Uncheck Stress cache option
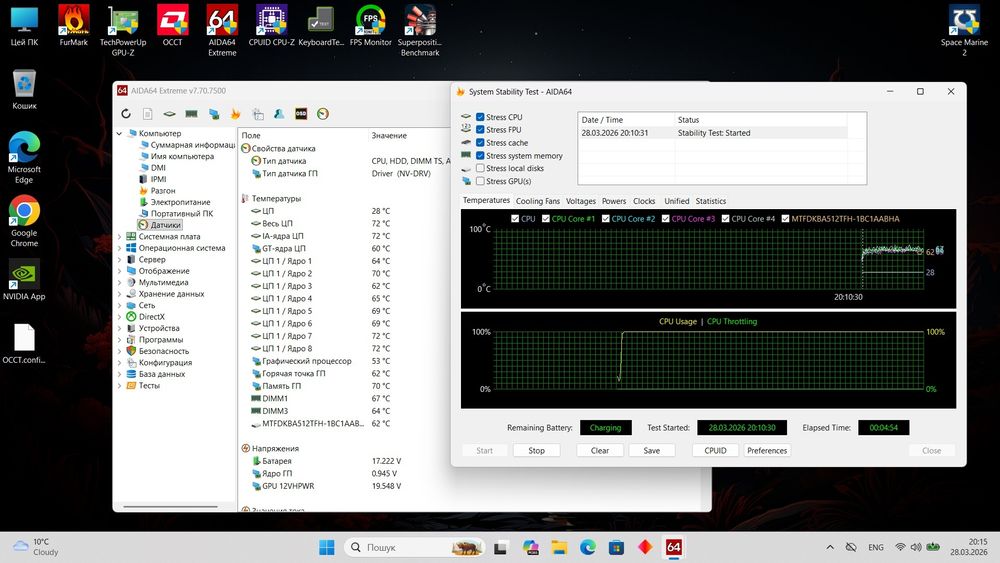This screenshot has height=563, width=1000. [x=480, y=142]
